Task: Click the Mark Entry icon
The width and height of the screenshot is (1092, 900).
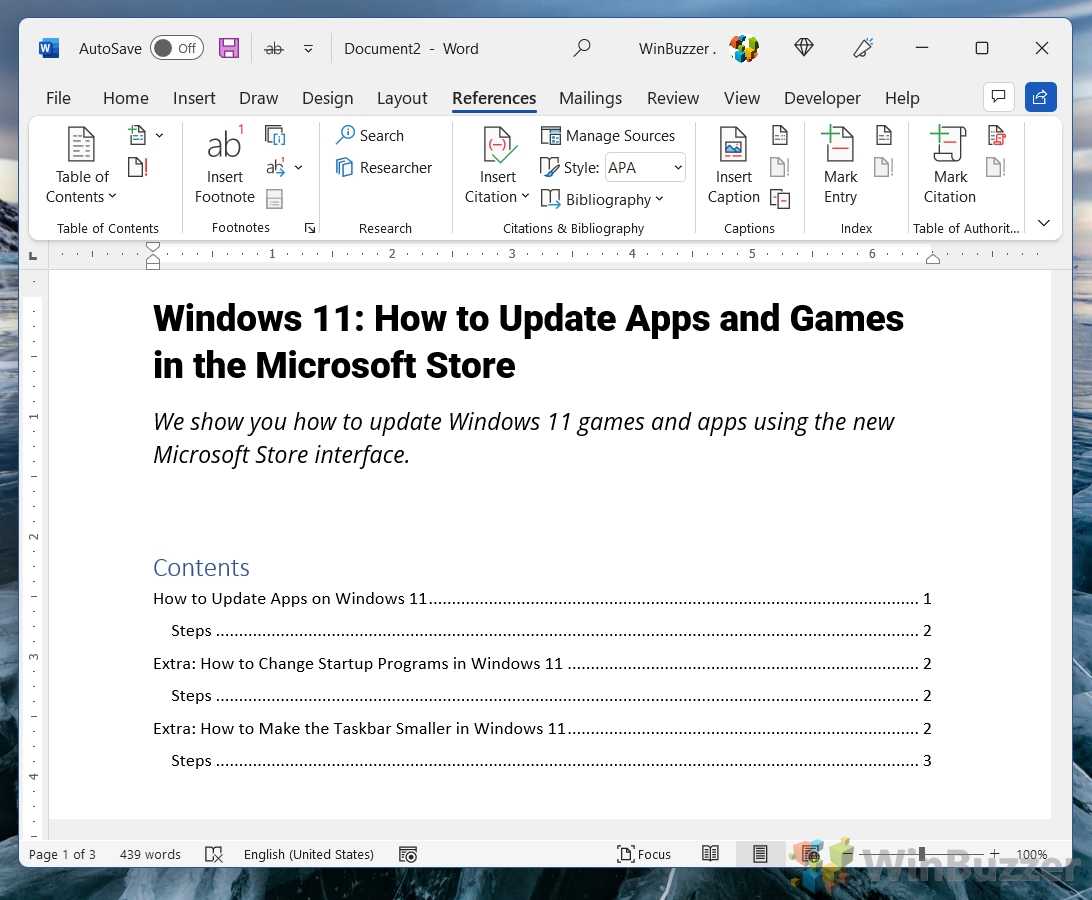Action: point(839,146)
